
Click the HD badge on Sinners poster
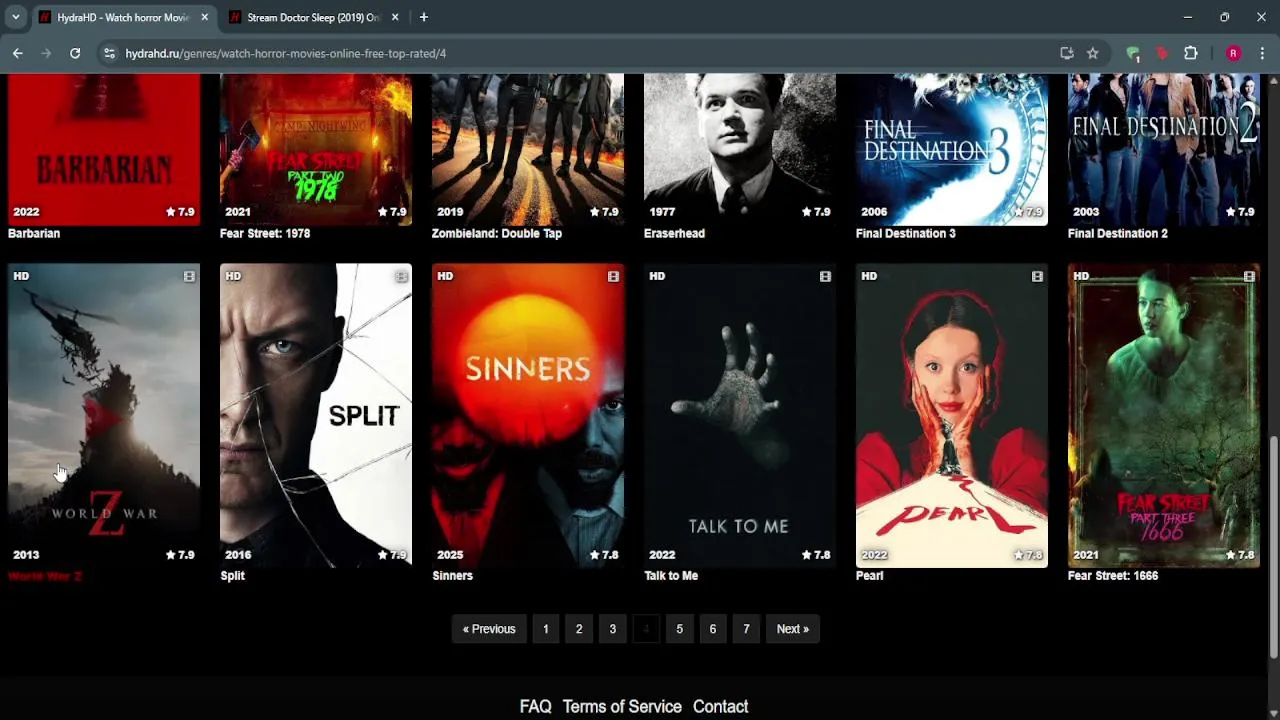coord(445,276)
